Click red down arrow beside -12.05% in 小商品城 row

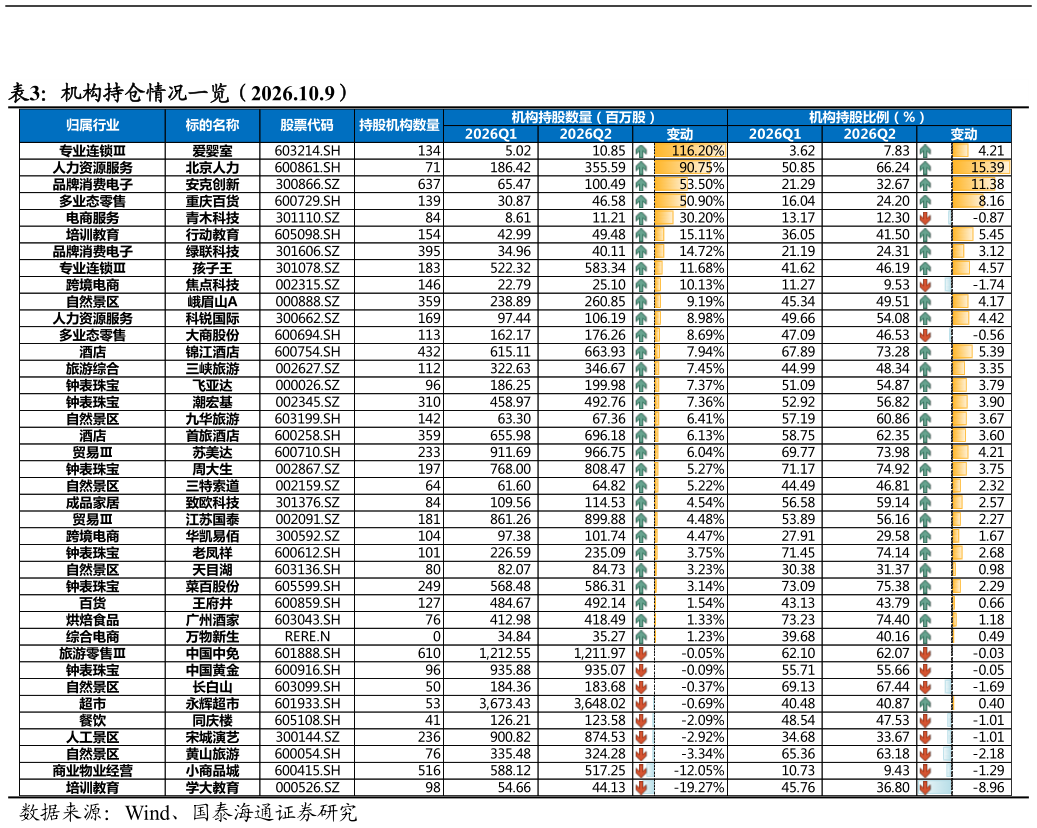coord(641,771)
